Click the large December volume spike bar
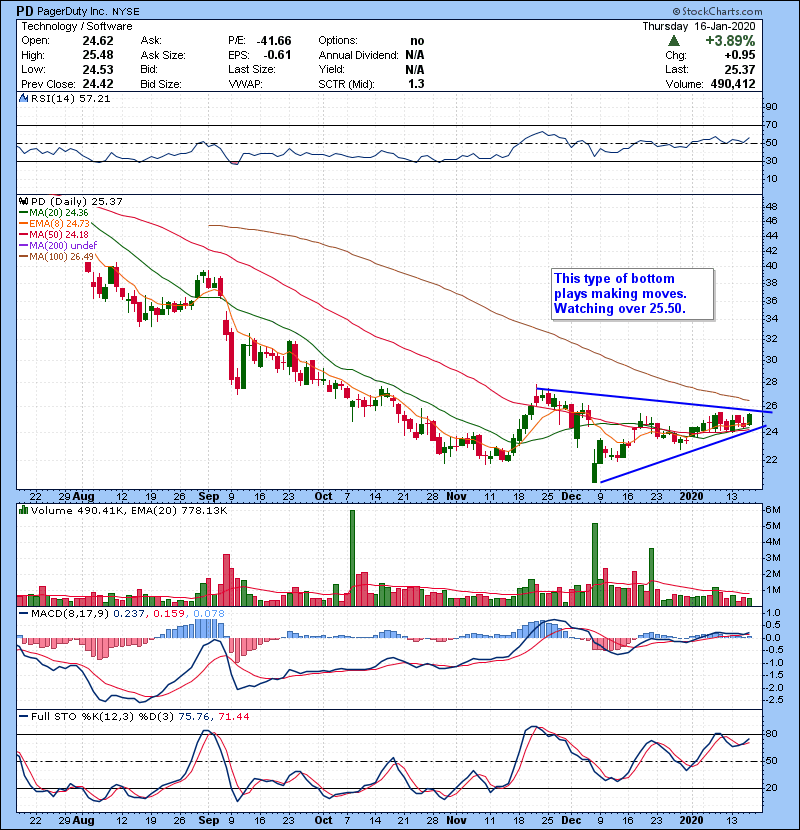Screen dimensions: 800x830 tap(595, 564)
